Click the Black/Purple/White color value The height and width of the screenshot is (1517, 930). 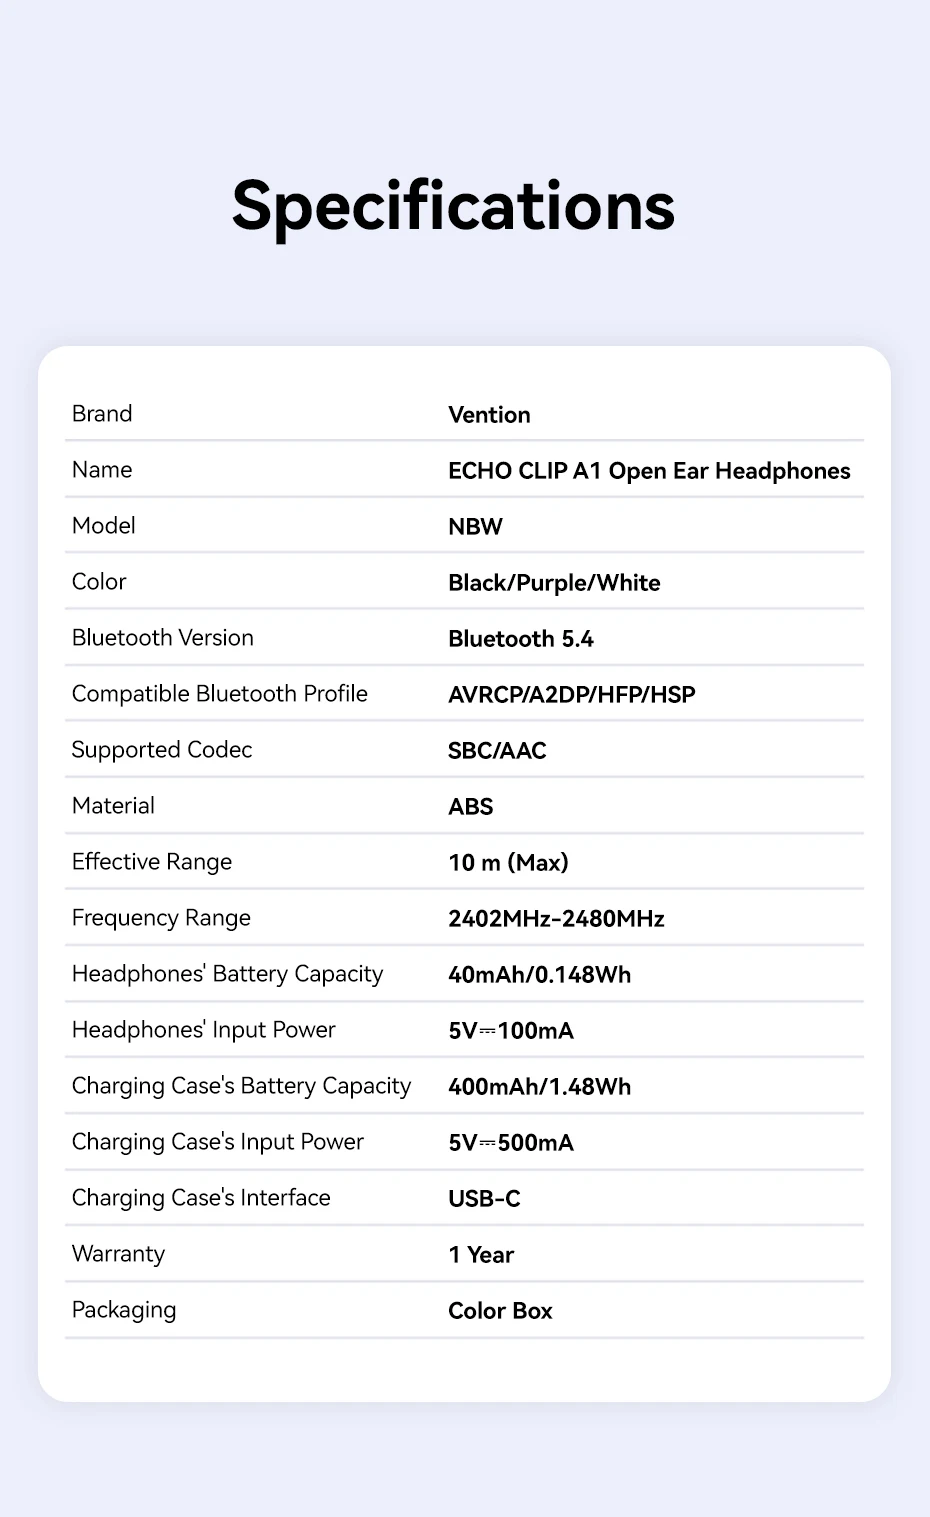coord(554,583)
